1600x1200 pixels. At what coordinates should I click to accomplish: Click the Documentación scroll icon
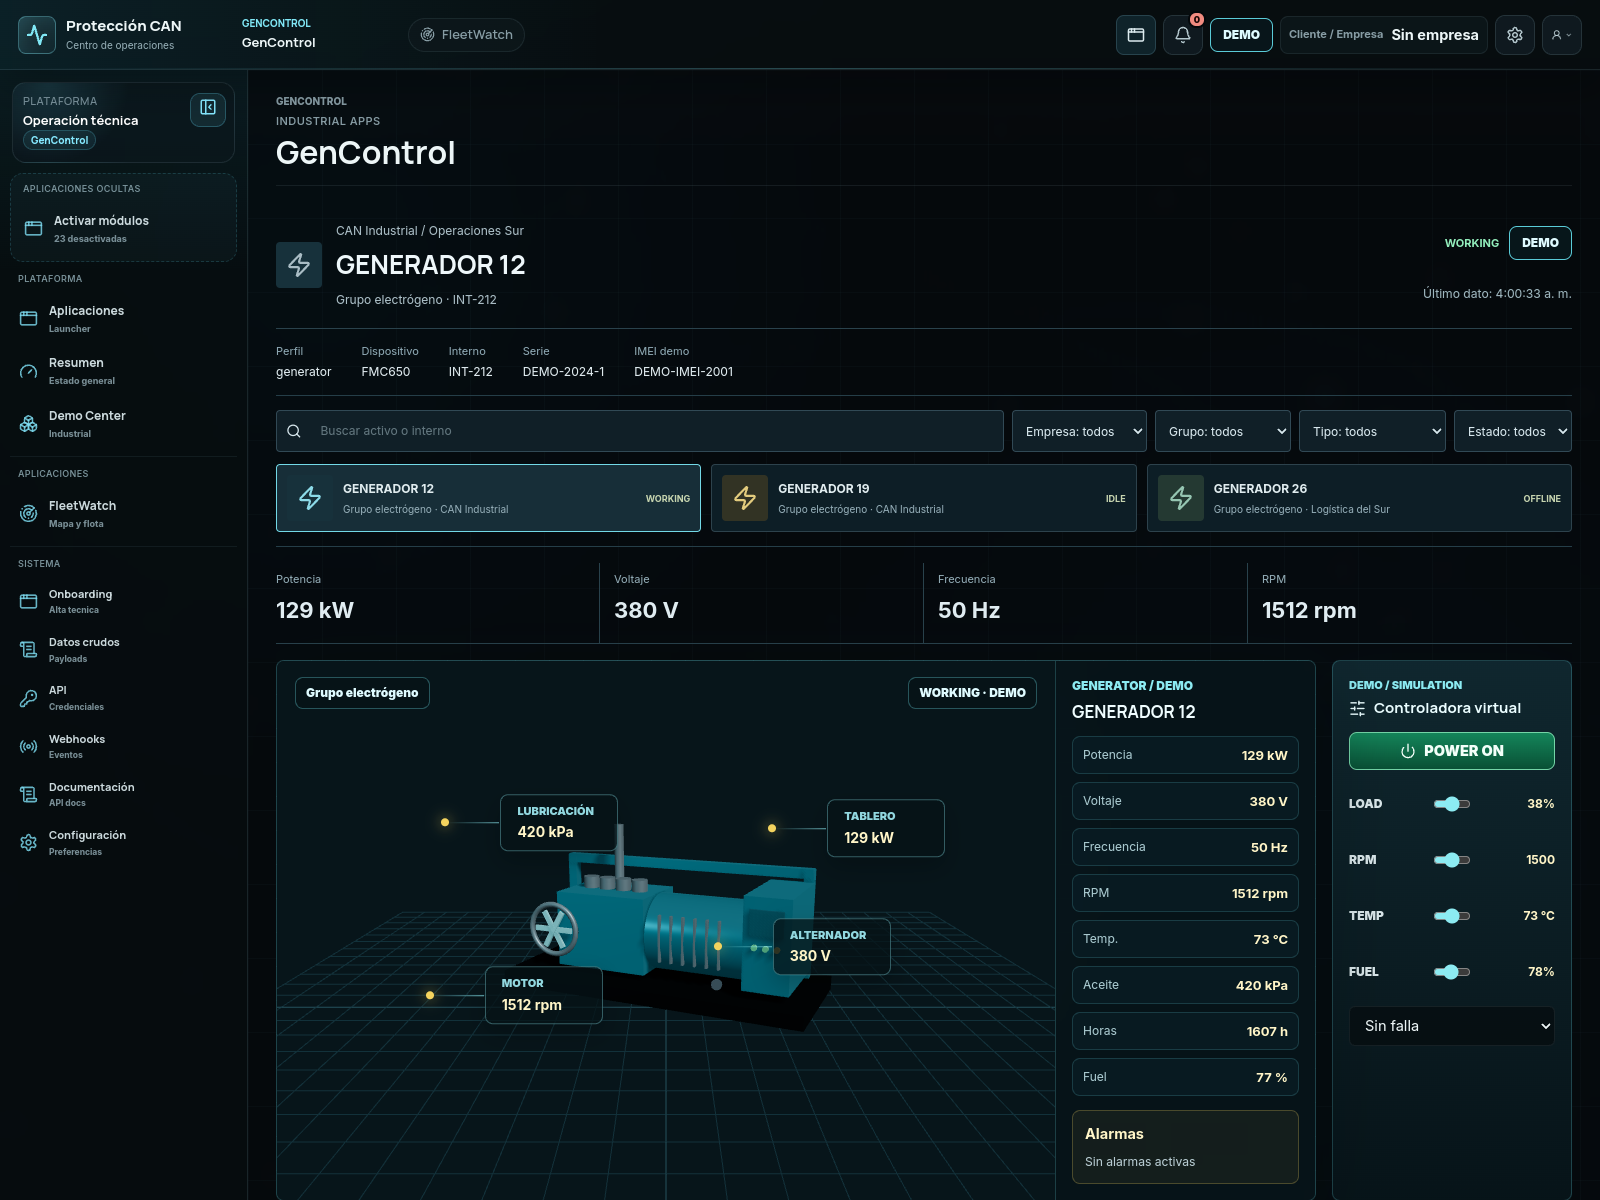point(29,794)
